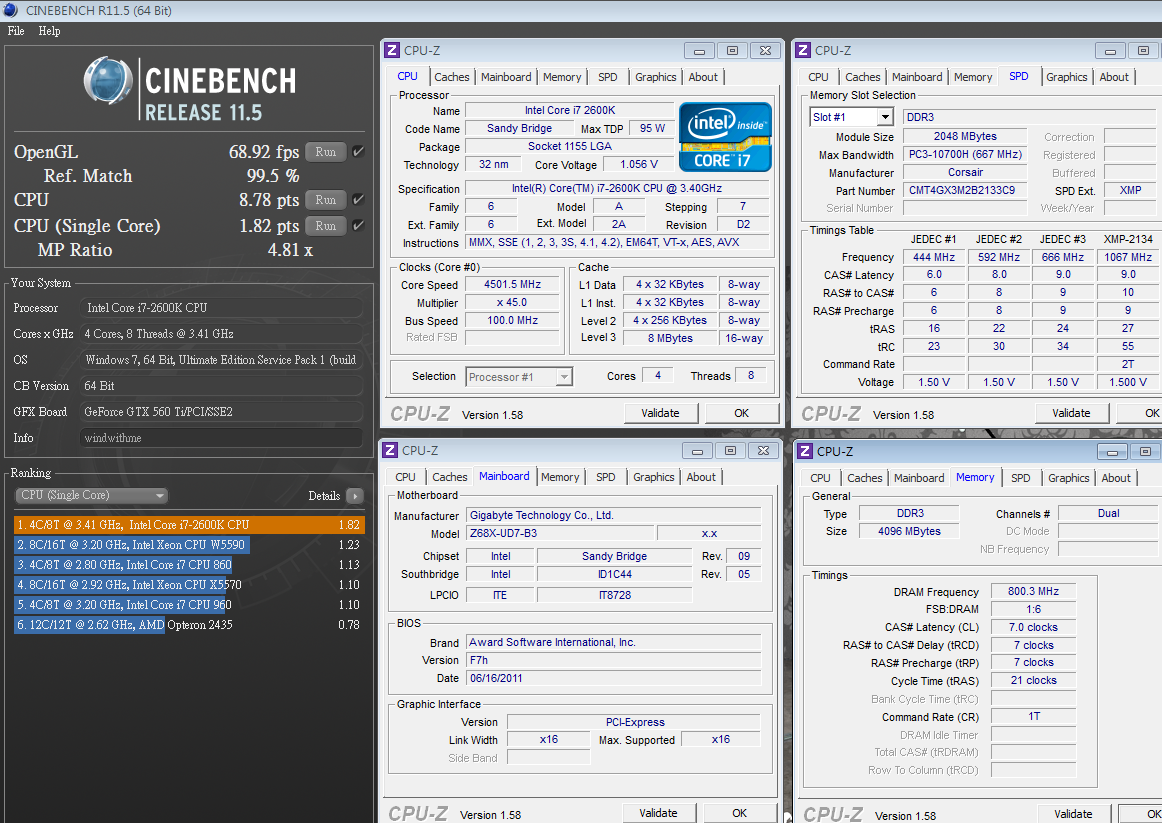Switch to About tab in top-left CPU-Z window
Viewport: 1162px width, 823px height.
click(703, 77)
